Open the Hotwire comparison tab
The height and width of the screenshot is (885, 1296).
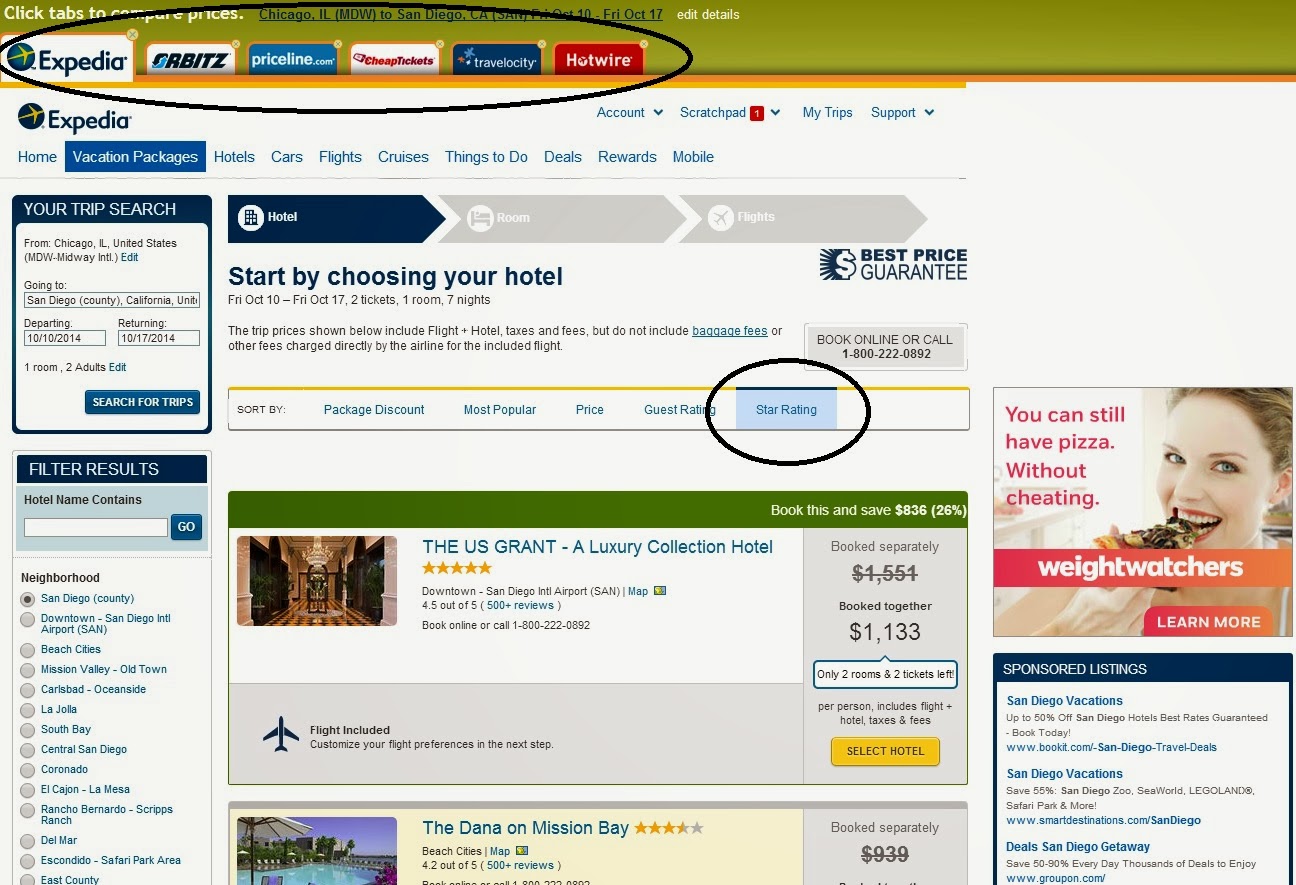tap(598, 60)
